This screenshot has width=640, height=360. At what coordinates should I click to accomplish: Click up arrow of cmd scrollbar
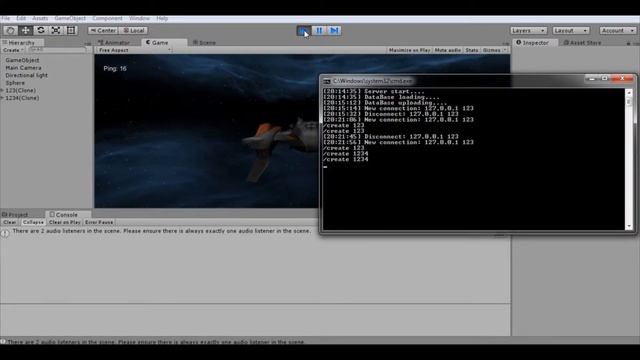pos(629,93)
